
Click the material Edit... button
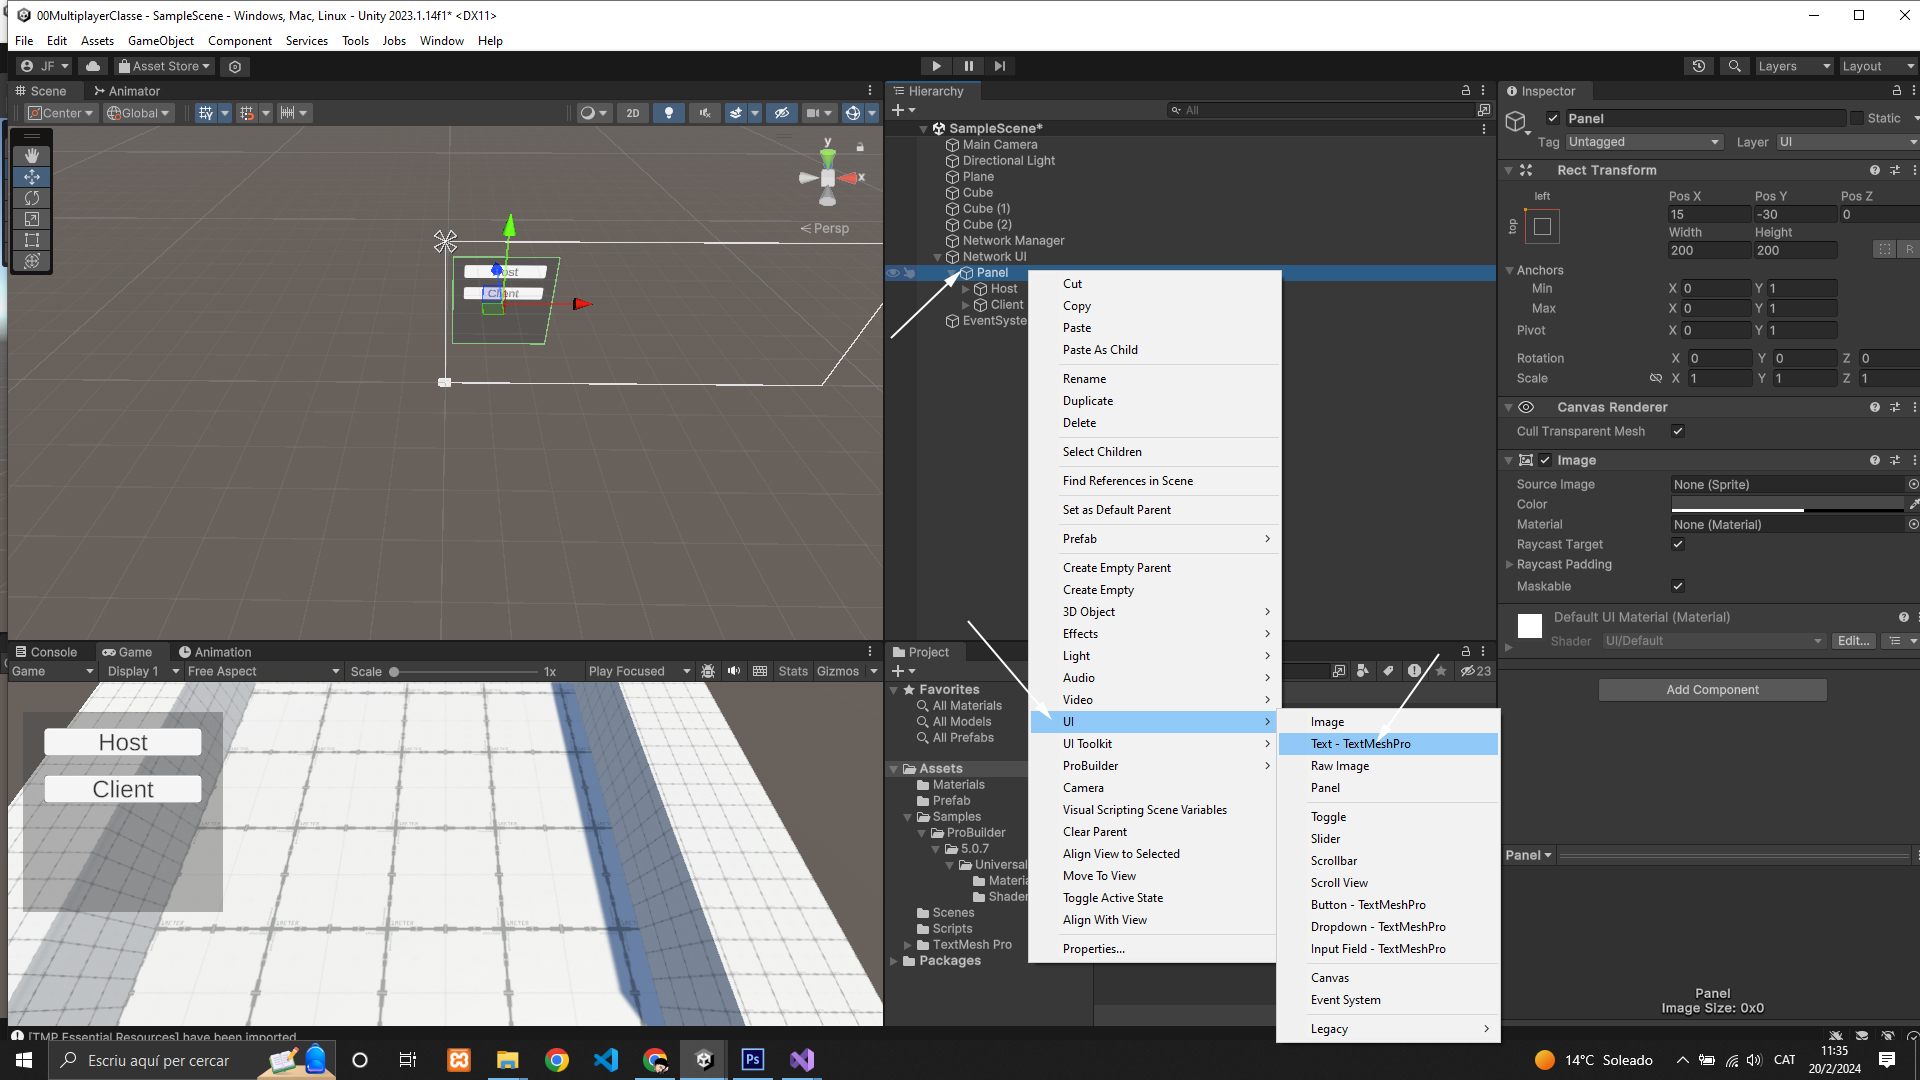pyautogui.click(x=1852, y=641)
